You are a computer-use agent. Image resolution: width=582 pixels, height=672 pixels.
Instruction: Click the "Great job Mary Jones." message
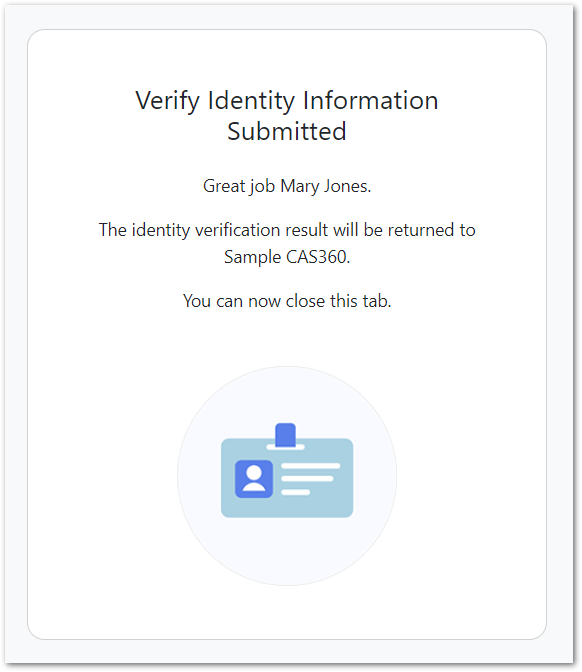(287, 186)
